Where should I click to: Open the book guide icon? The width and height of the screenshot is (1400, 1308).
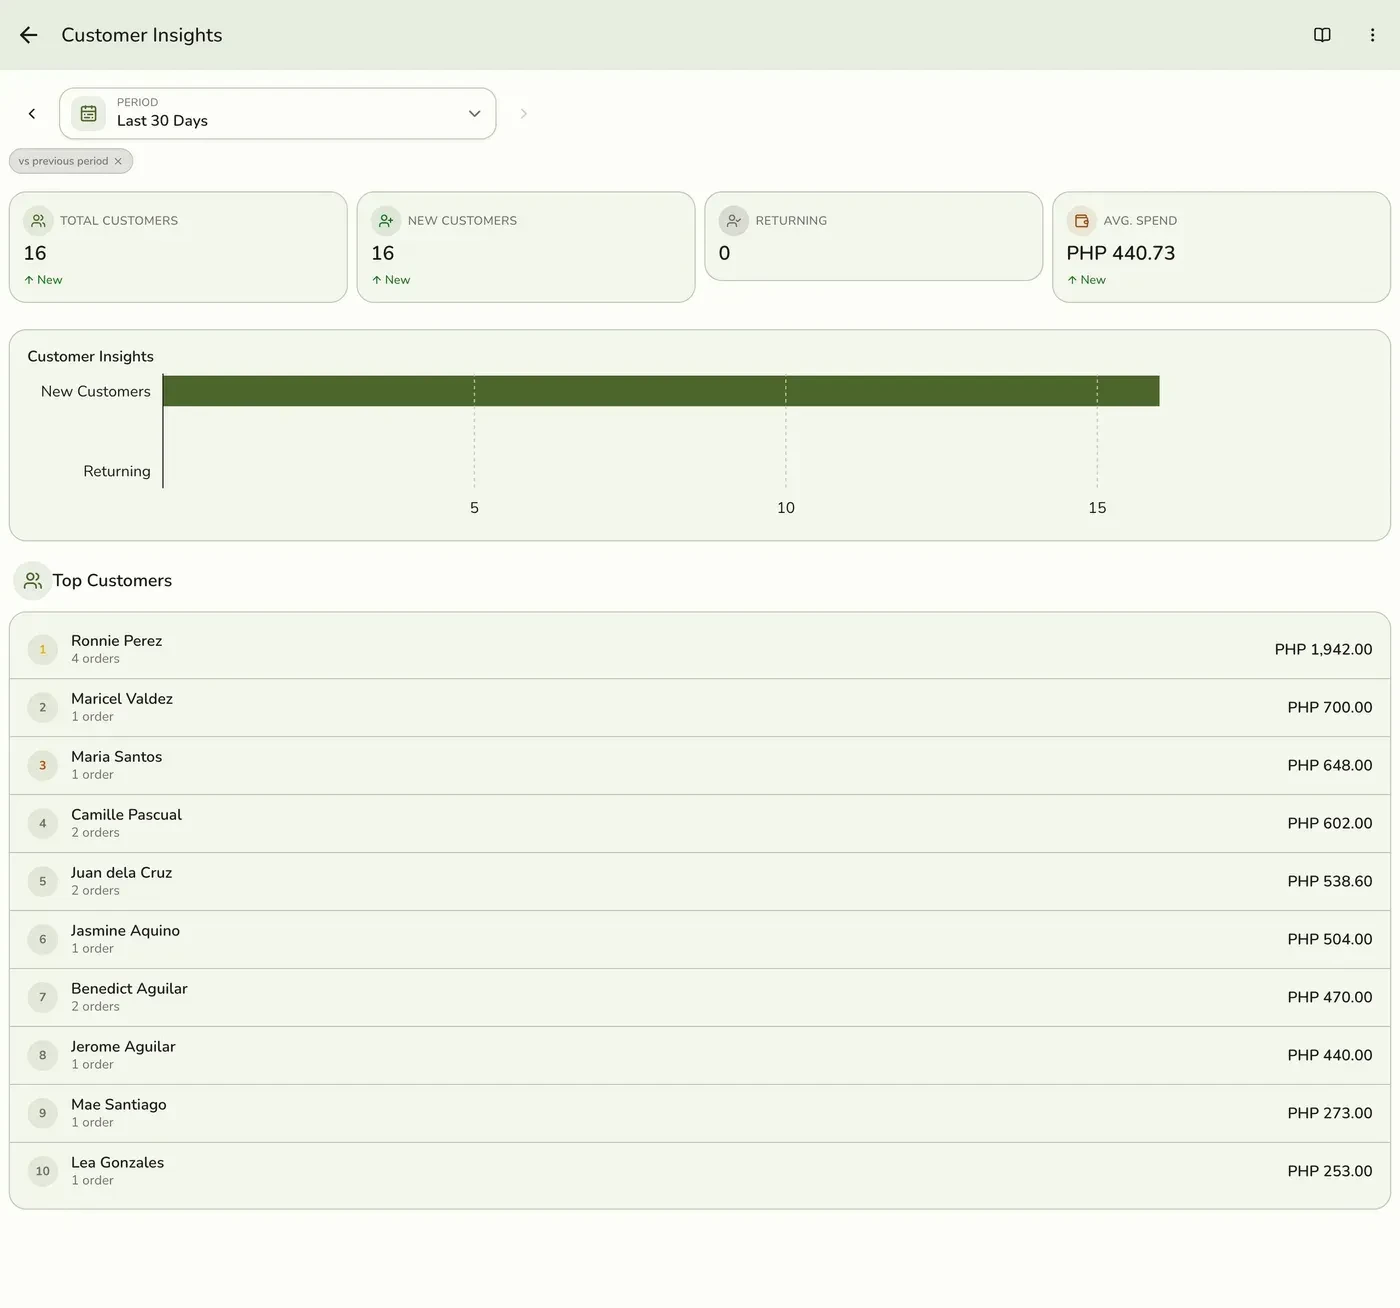[1322, 35]
